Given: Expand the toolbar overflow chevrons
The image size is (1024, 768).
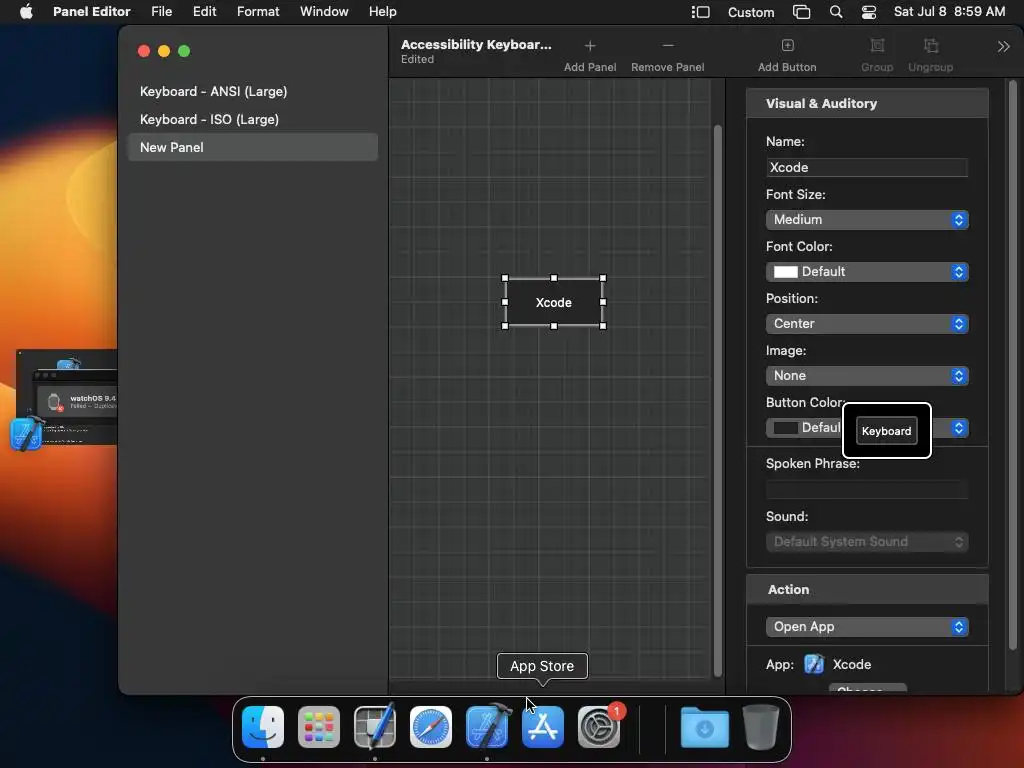Looking at the screenshot, I should pos(1003,46).
